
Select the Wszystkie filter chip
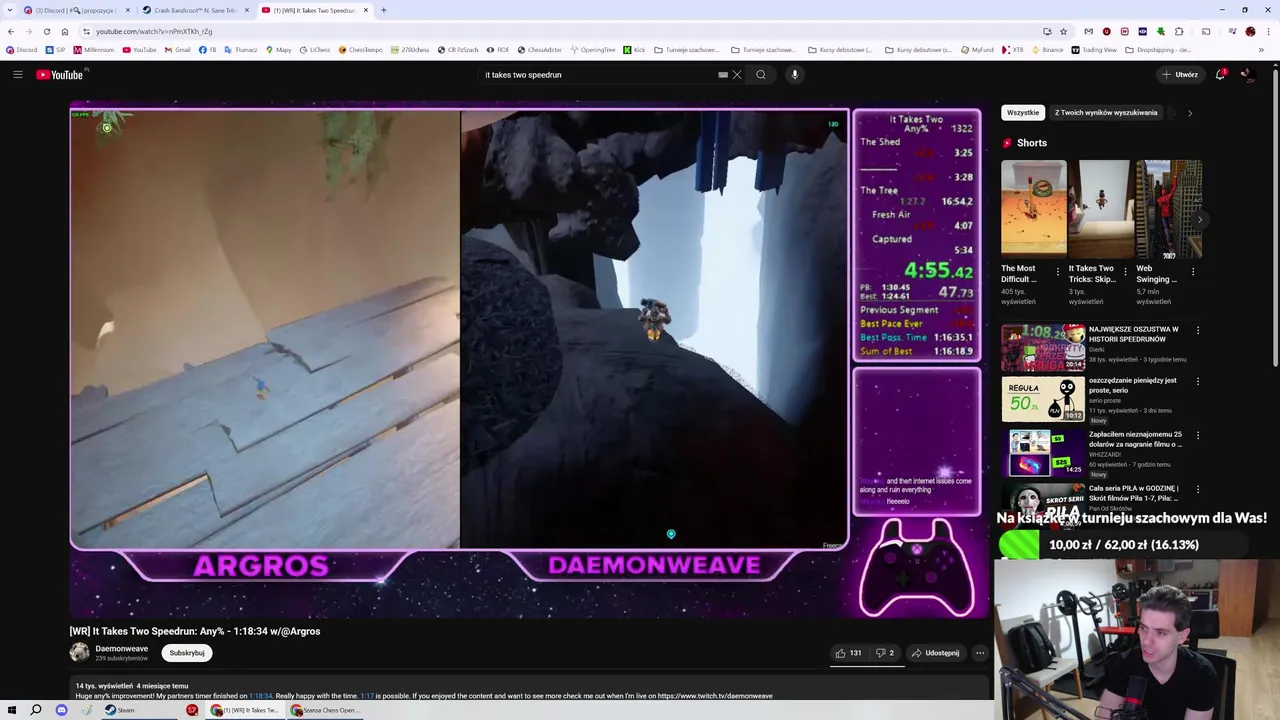point(1023,113)
